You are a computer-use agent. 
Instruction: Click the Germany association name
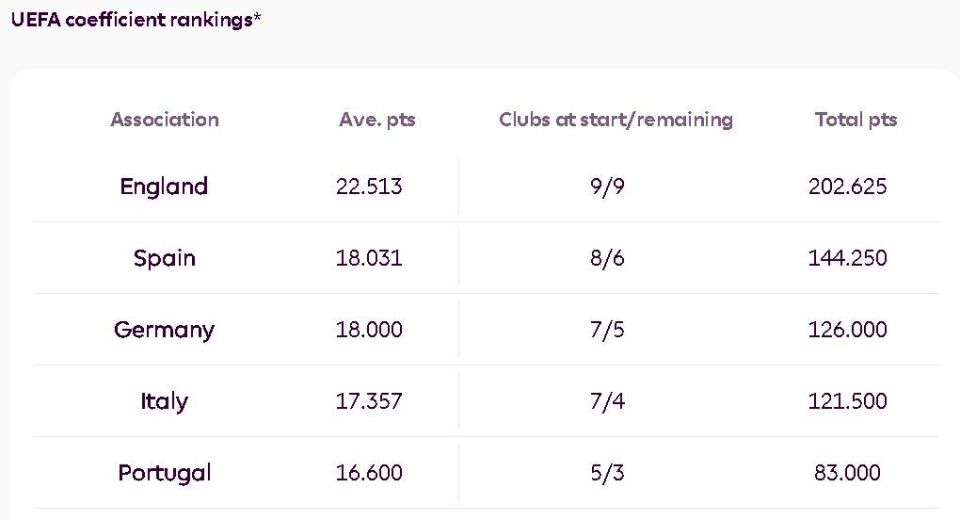(164, 330)
